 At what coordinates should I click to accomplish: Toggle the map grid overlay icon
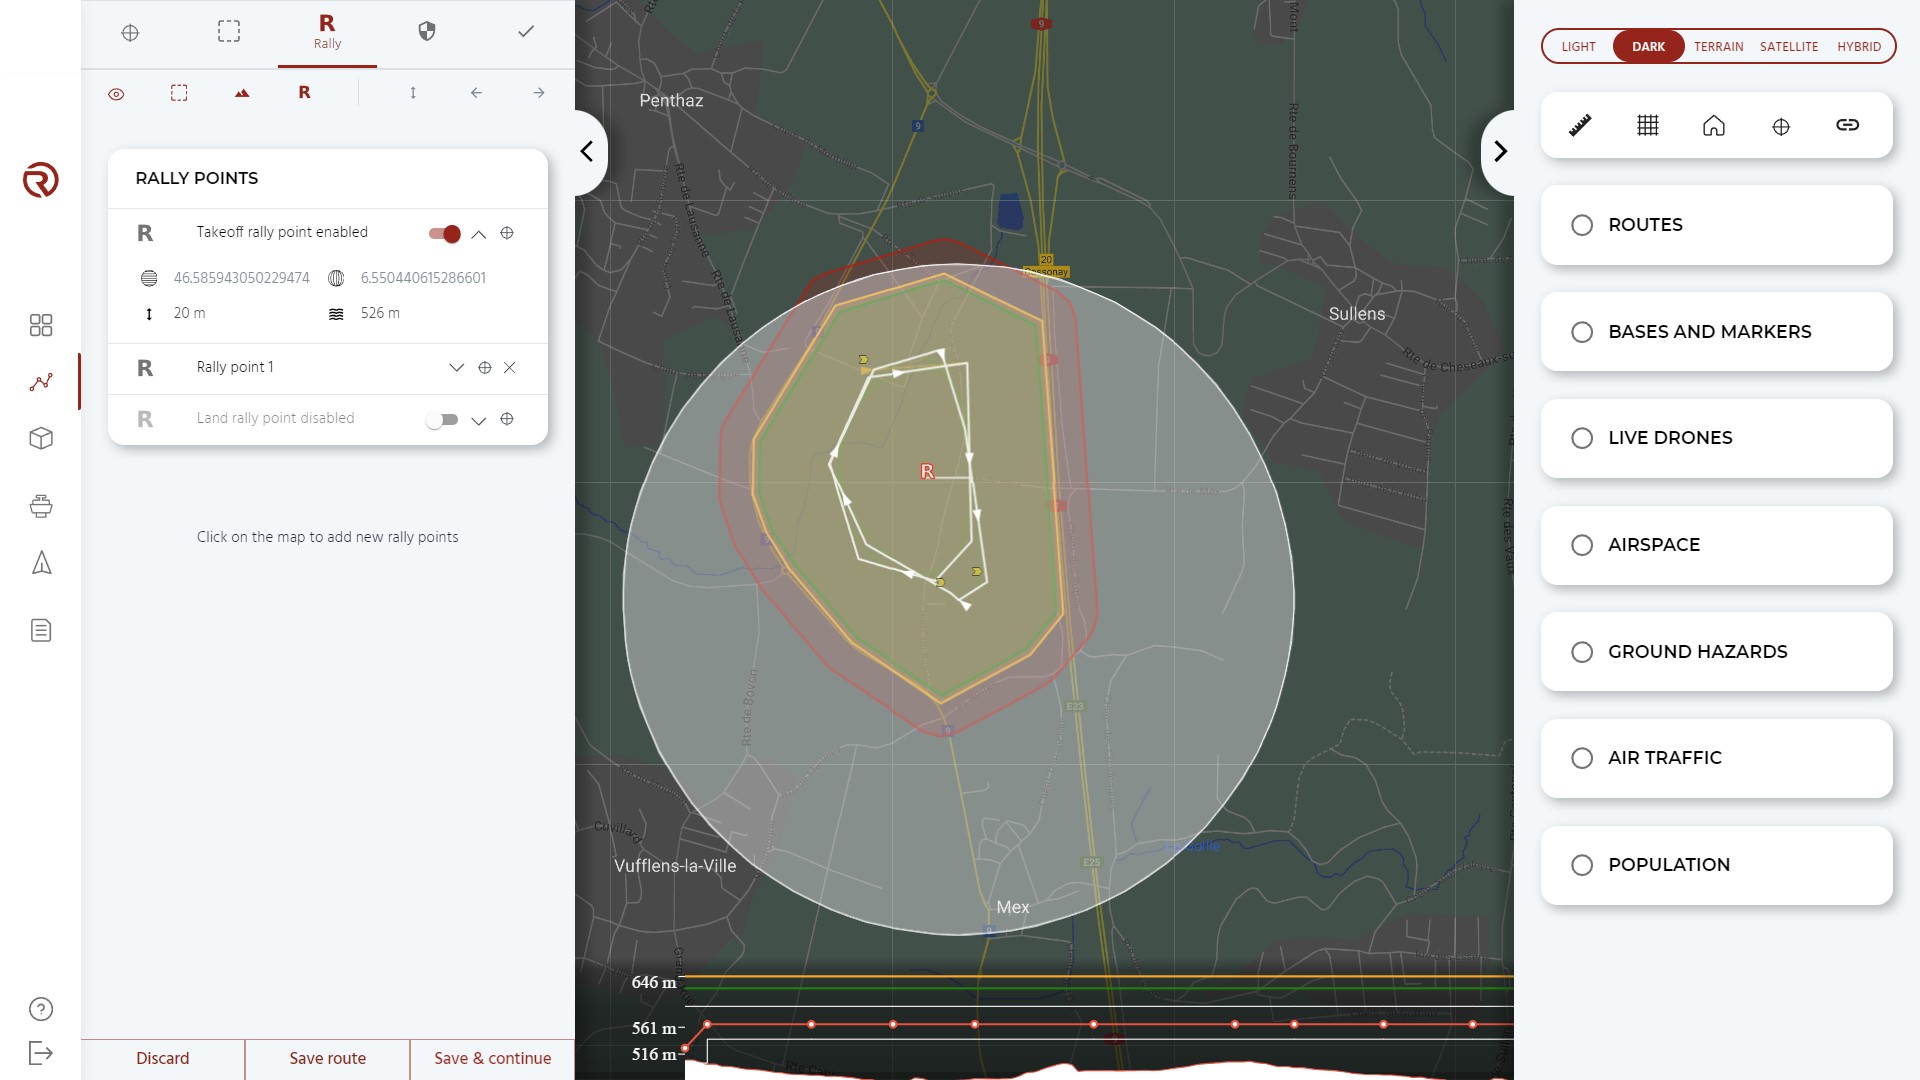click(x=1648, y=125)
